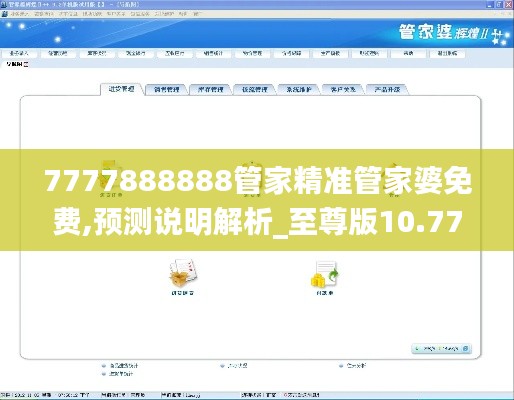The width and height of the screenshot is (514, 400).
Task: Switch to the 产品升级 tab
Action: tap(387, 89)
